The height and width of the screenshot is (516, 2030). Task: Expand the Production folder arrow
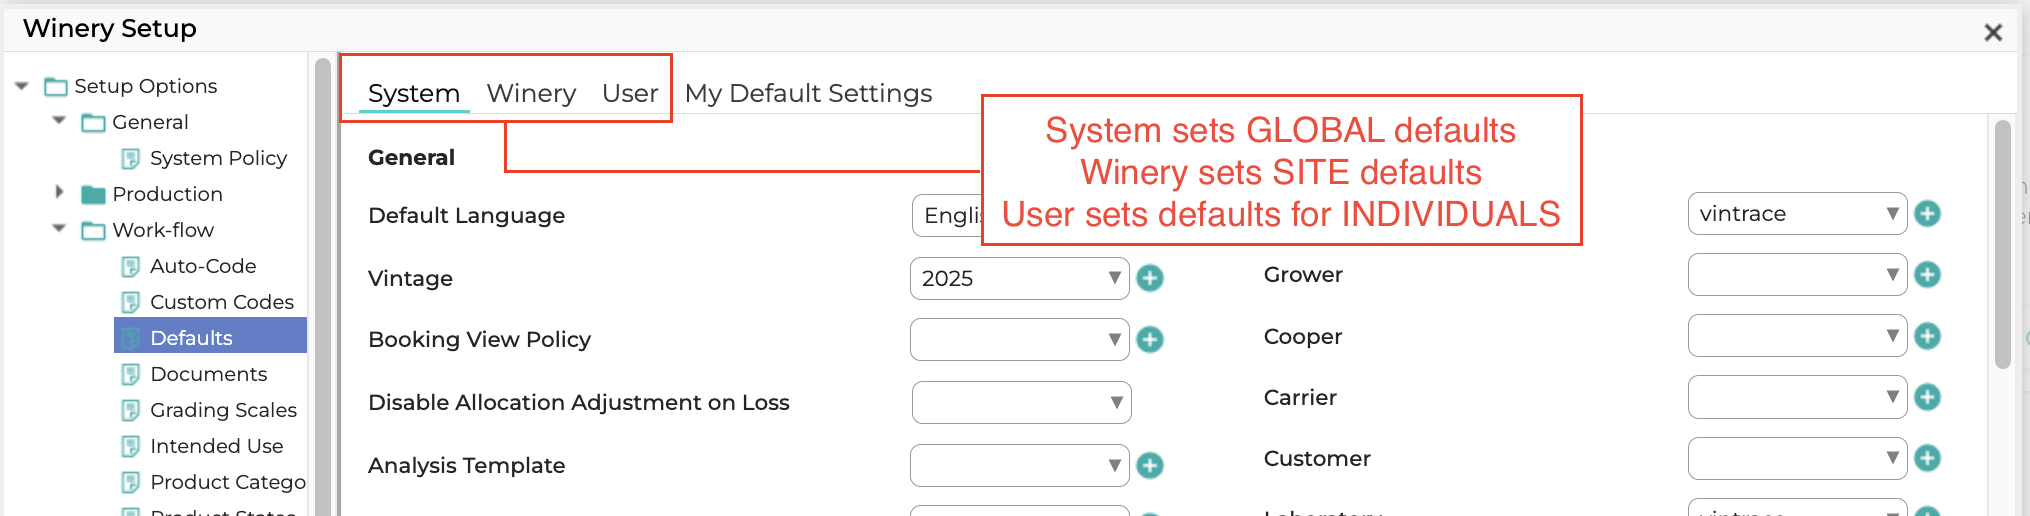[x=59, y=192]
